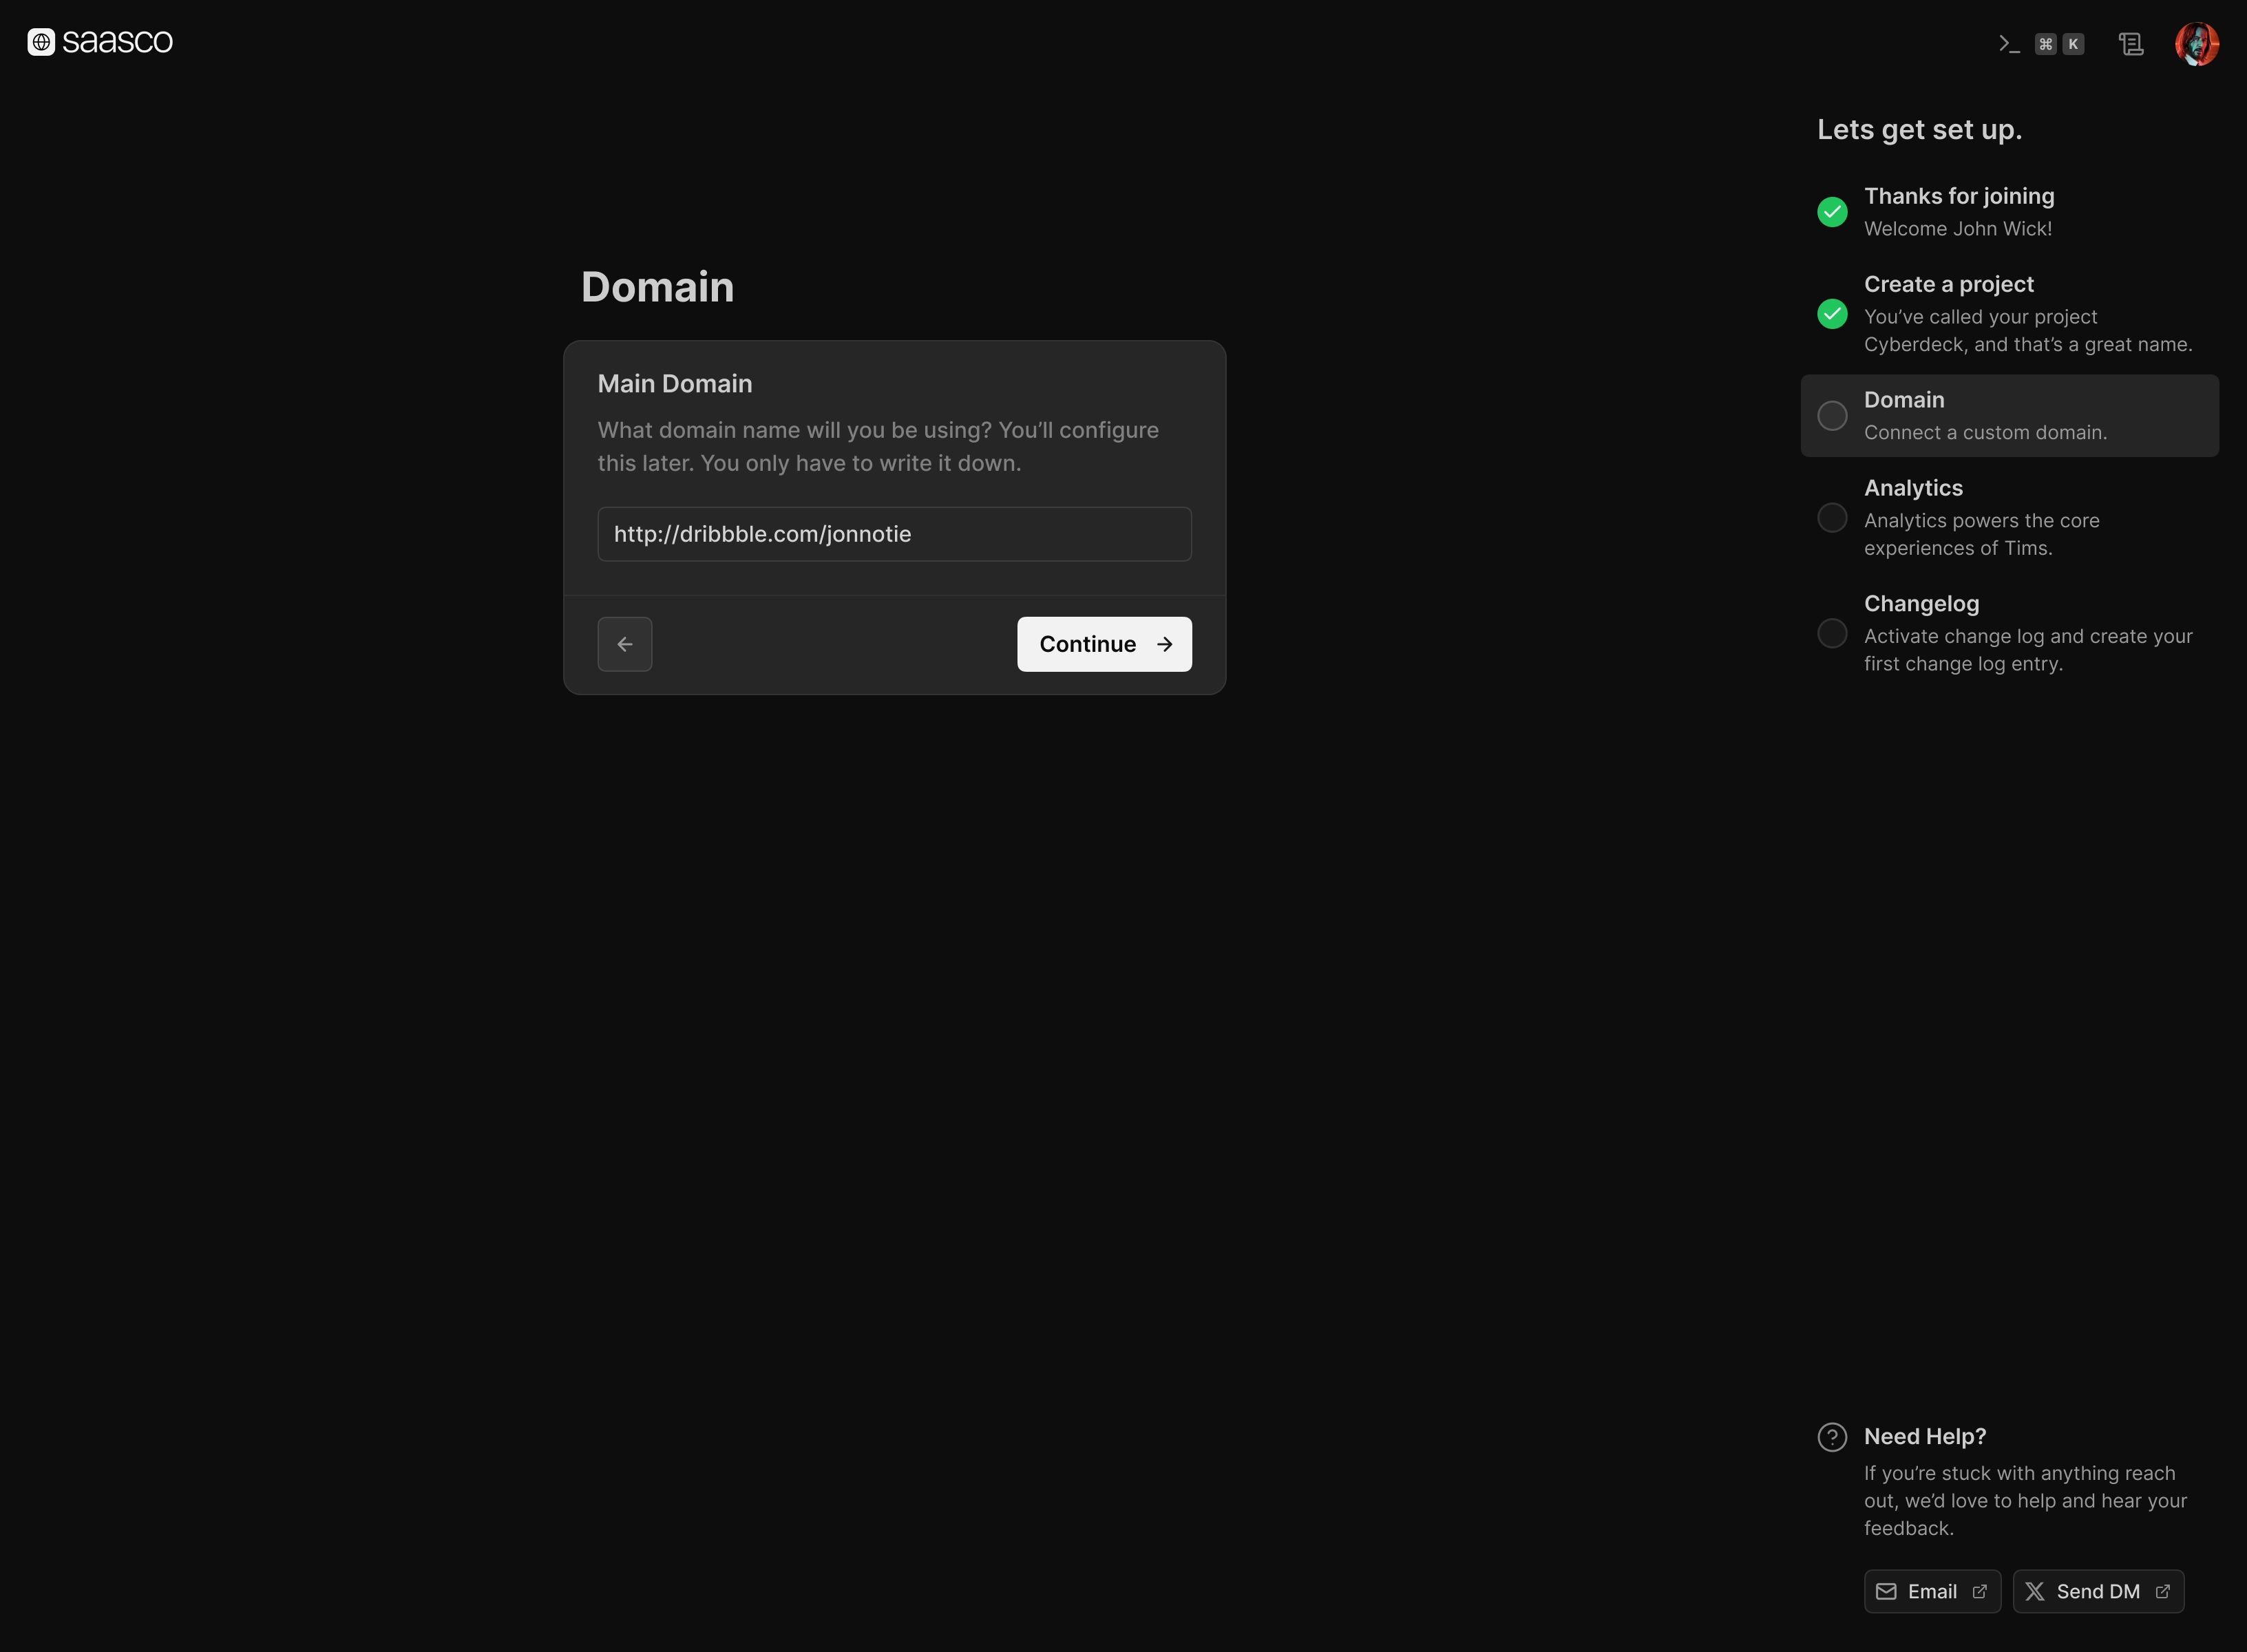This screenshot has height=1652, width=2247.
Task: Click the Send DM button
Action: (x=2098, y=1591)
